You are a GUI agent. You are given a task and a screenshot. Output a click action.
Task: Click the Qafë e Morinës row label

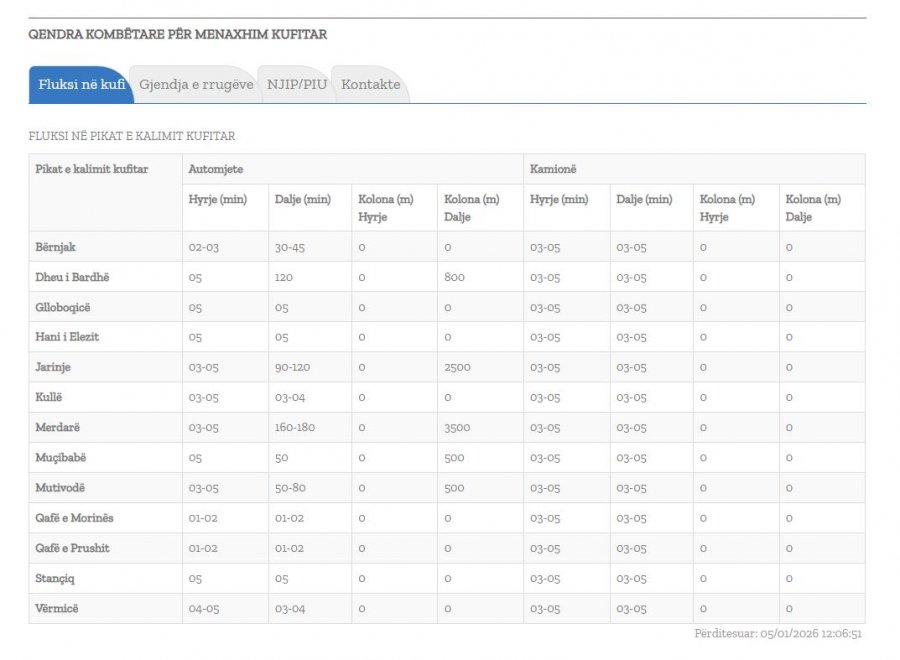(74, 518)
